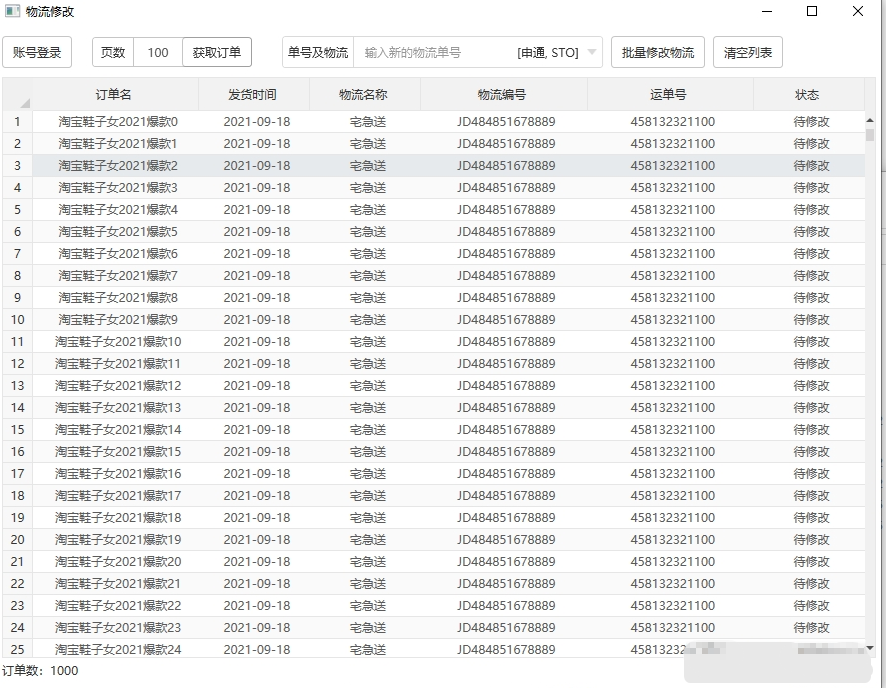Click the app icon in the title bar
887x688 pixels.
click(x=12, y=12)
